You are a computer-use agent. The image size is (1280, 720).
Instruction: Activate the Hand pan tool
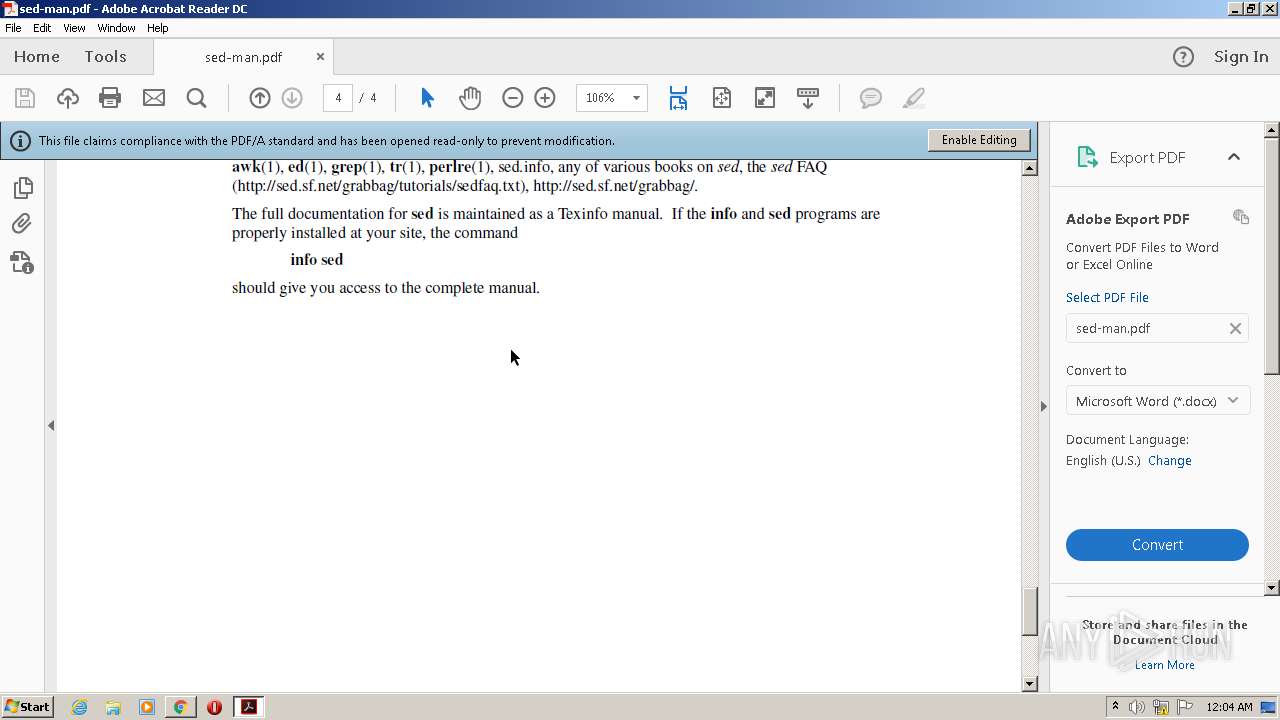point(470,98)
